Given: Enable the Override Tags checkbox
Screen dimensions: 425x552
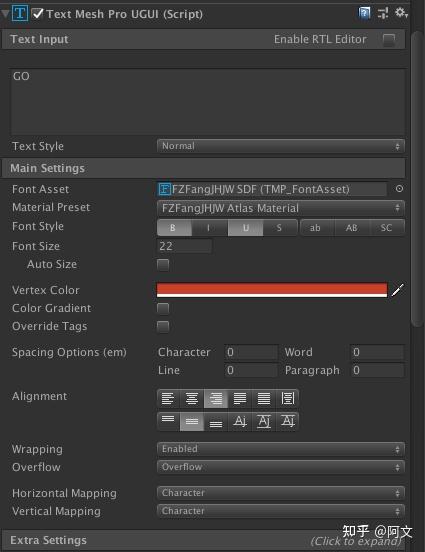Looking at the screenshot, I should point(163,327).
